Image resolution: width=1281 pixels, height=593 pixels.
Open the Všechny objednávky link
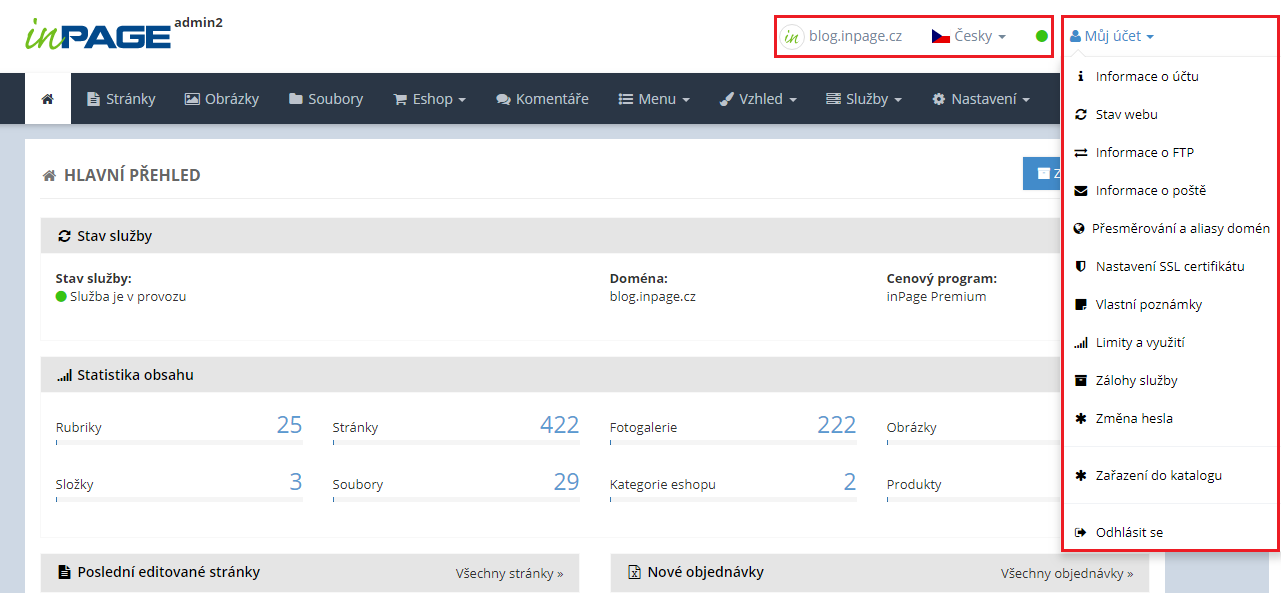(x=1066, y=573)
